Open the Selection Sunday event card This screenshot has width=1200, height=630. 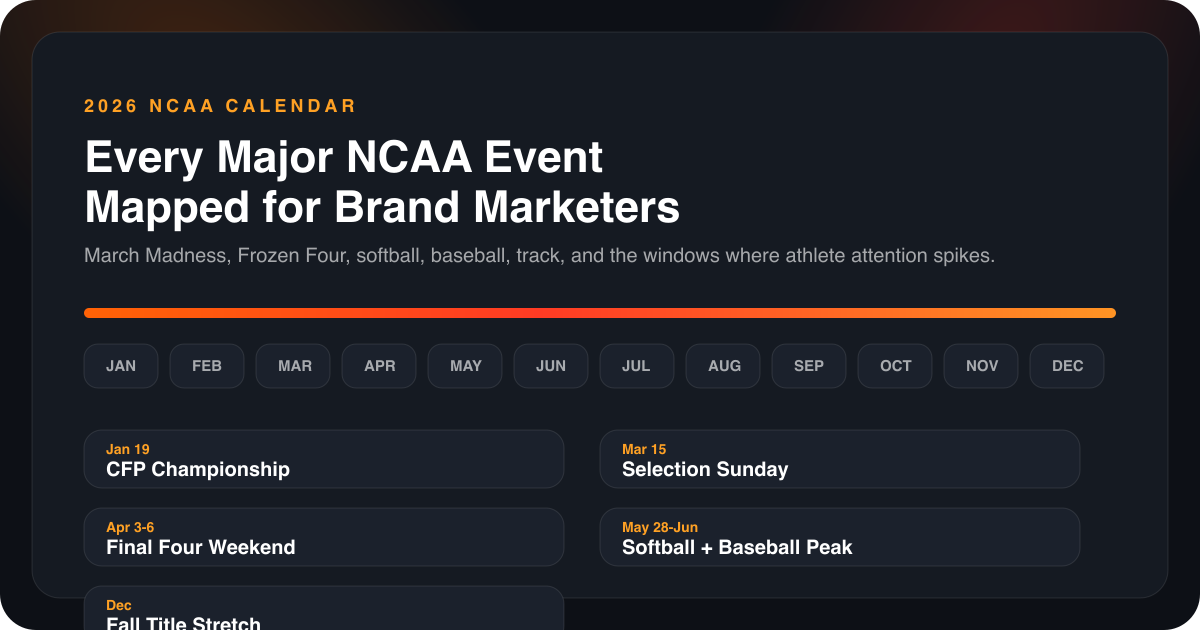point(839,460)
